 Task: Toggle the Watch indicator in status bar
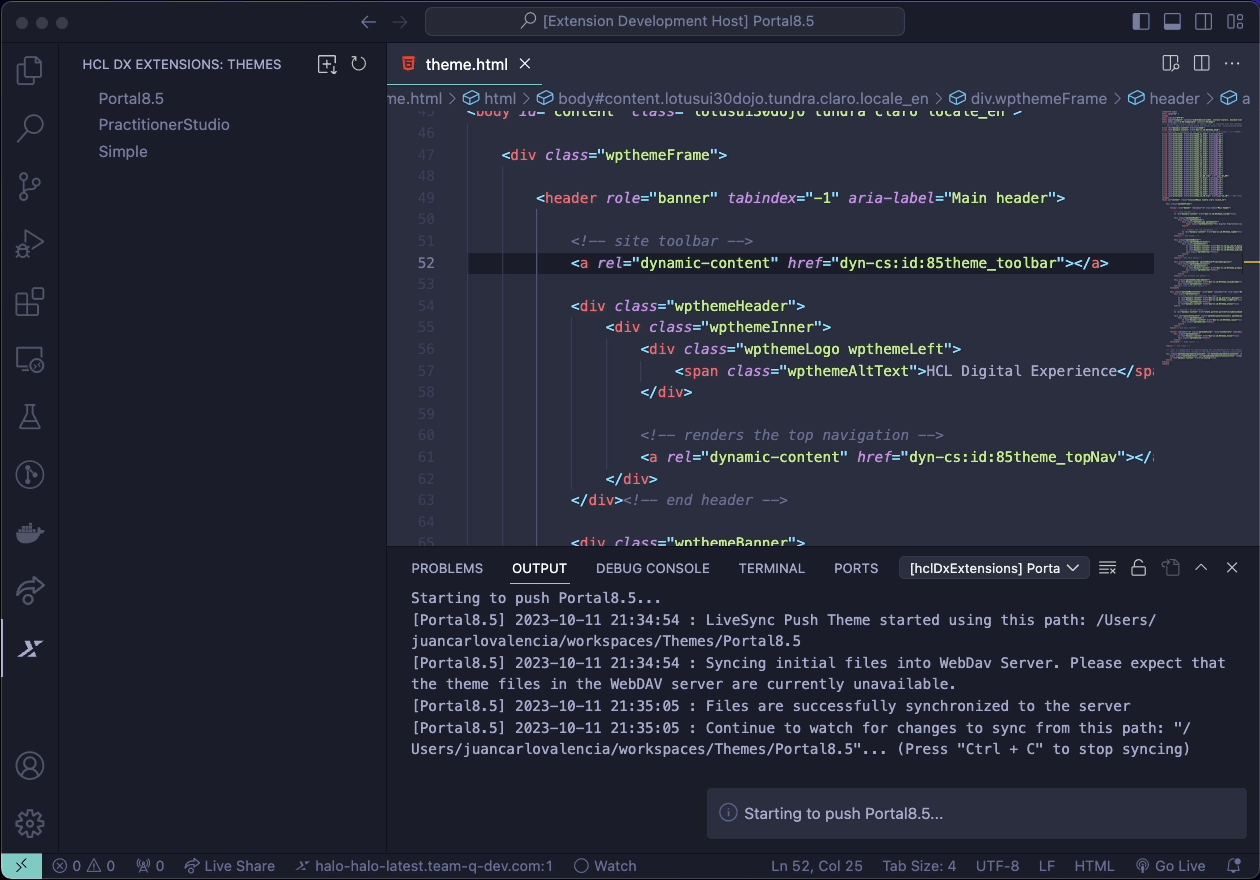click(605, 866)
